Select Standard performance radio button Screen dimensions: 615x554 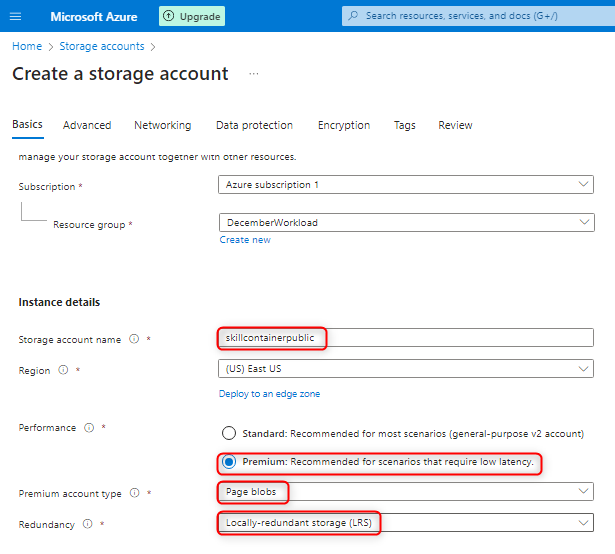[229, 433]
